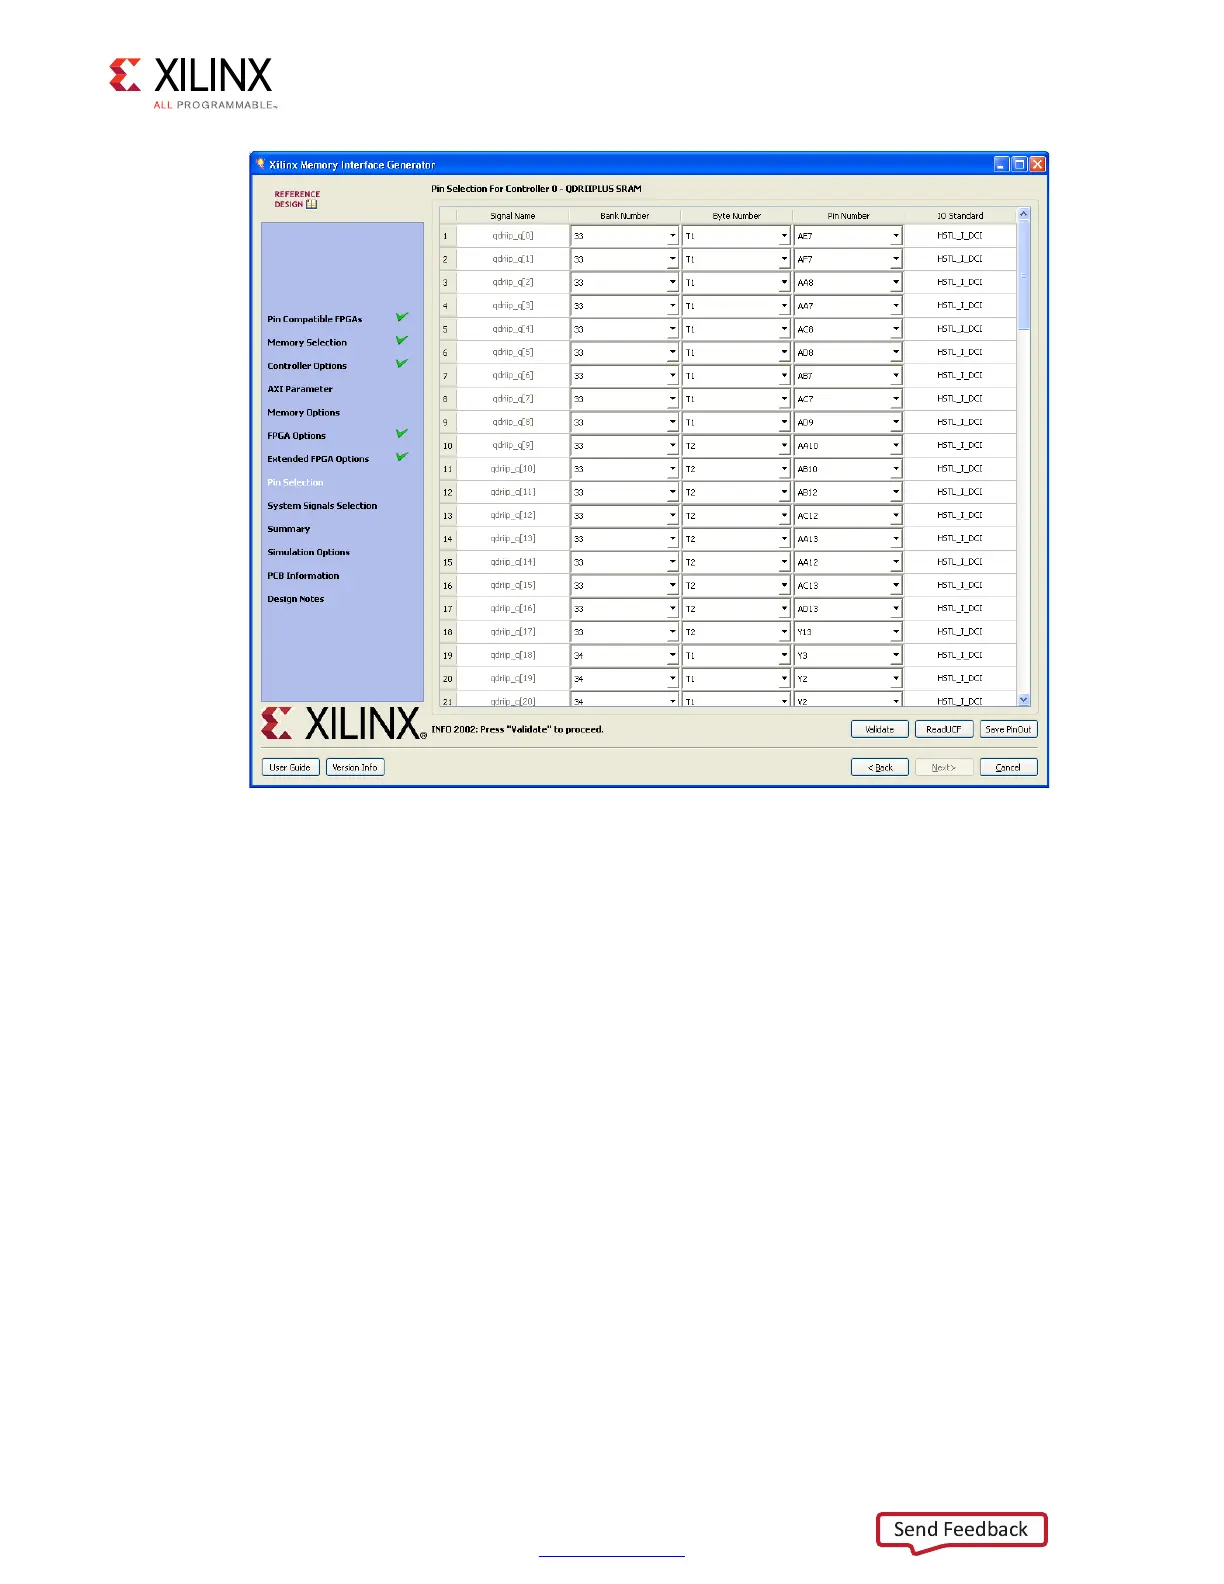Open the Reference Design book icon

pos(312,204)
